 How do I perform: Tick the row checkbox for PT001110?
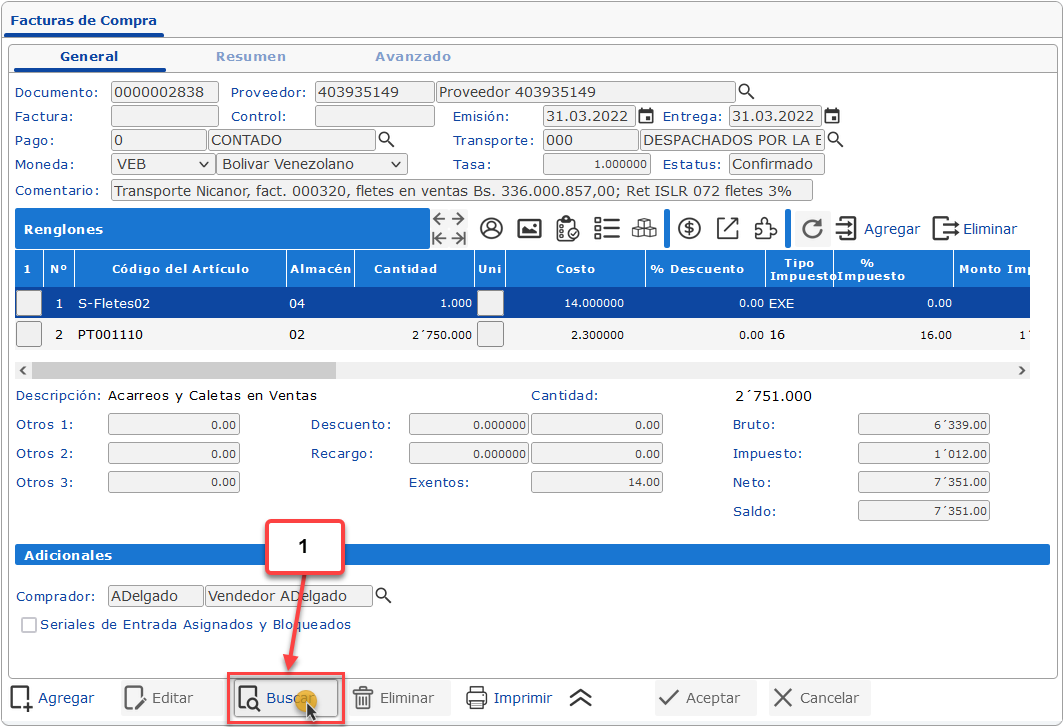pos(29,335)
